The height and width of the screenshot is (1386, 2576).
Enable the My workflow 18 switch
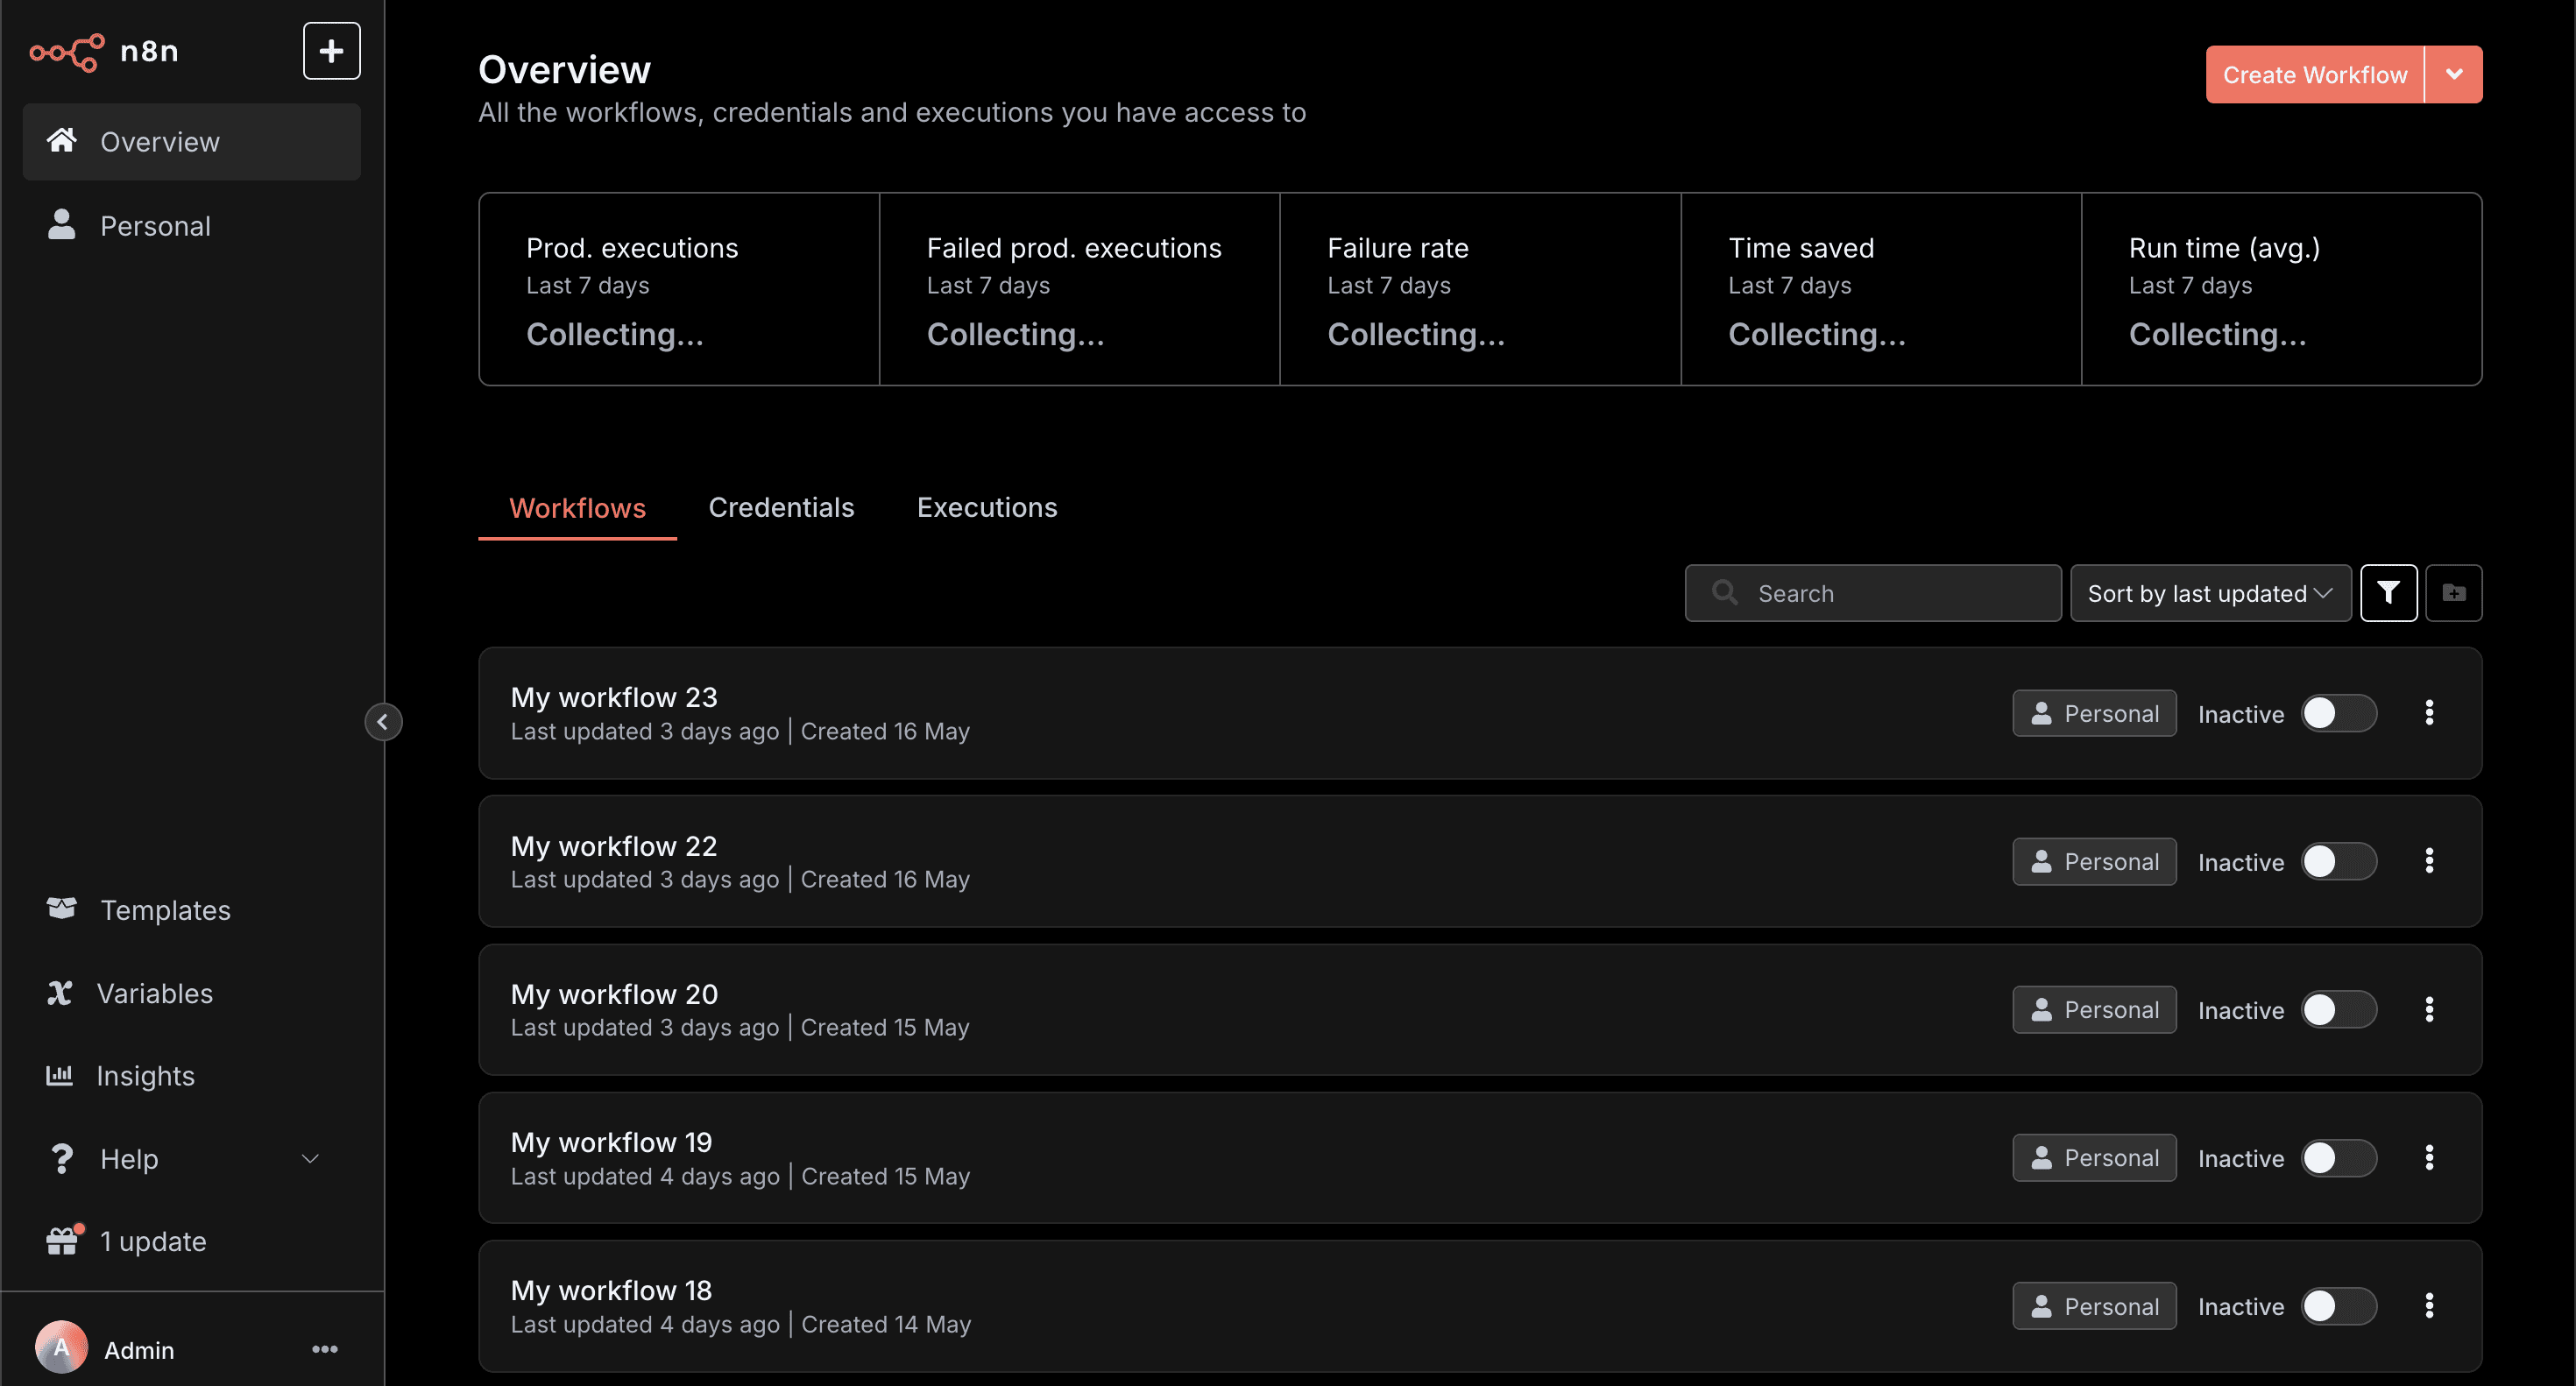coord(2338,1306)
